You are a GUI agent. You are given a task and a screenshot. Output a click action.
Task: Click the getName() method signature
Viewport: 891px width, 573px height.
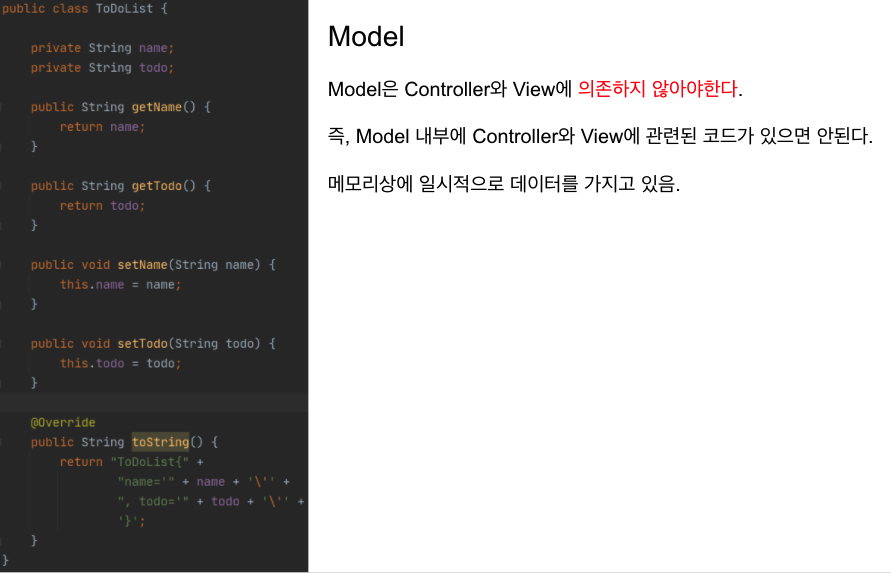pyautogui.click(x=120, y=107)
